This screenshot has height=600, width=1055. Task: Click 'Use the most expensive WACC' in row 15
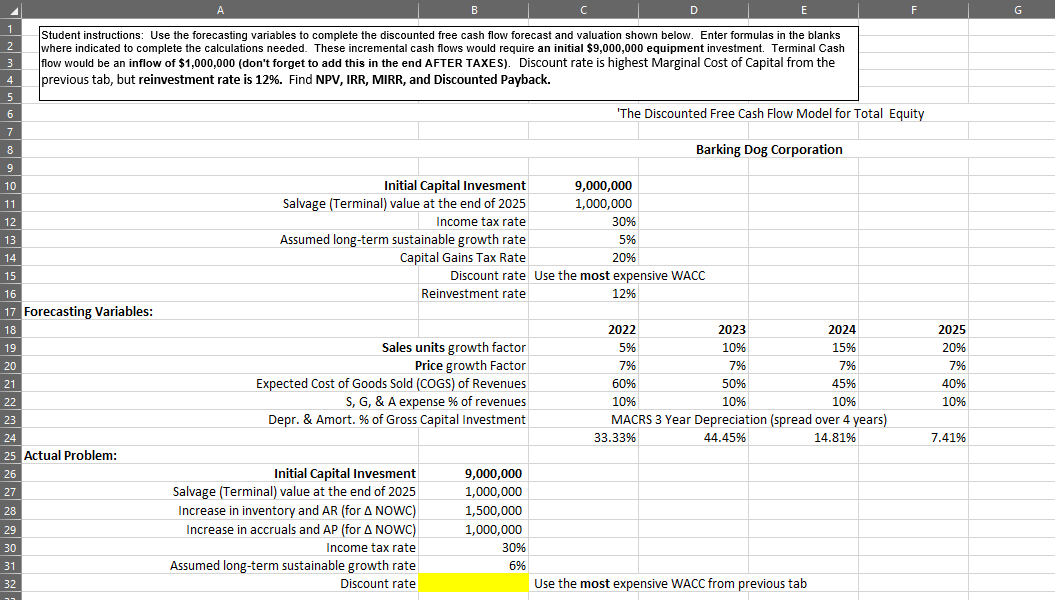pos(620,276)
